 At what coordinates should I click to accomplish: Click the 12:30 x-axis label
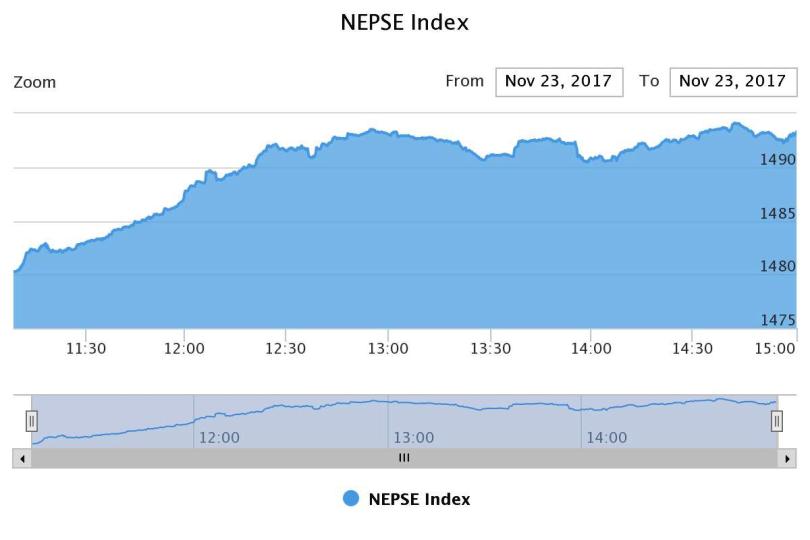pos(286,348)
